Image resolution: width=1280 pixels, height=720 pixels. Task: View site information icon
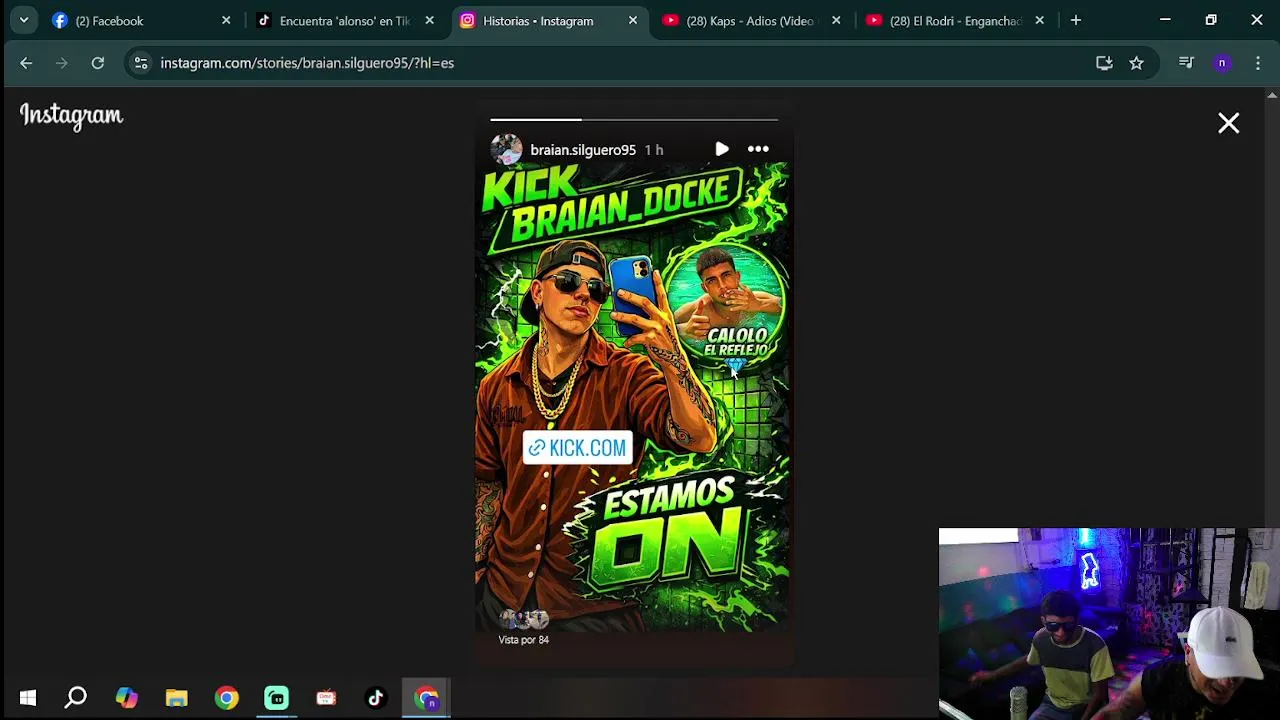[x=141, y=63]
